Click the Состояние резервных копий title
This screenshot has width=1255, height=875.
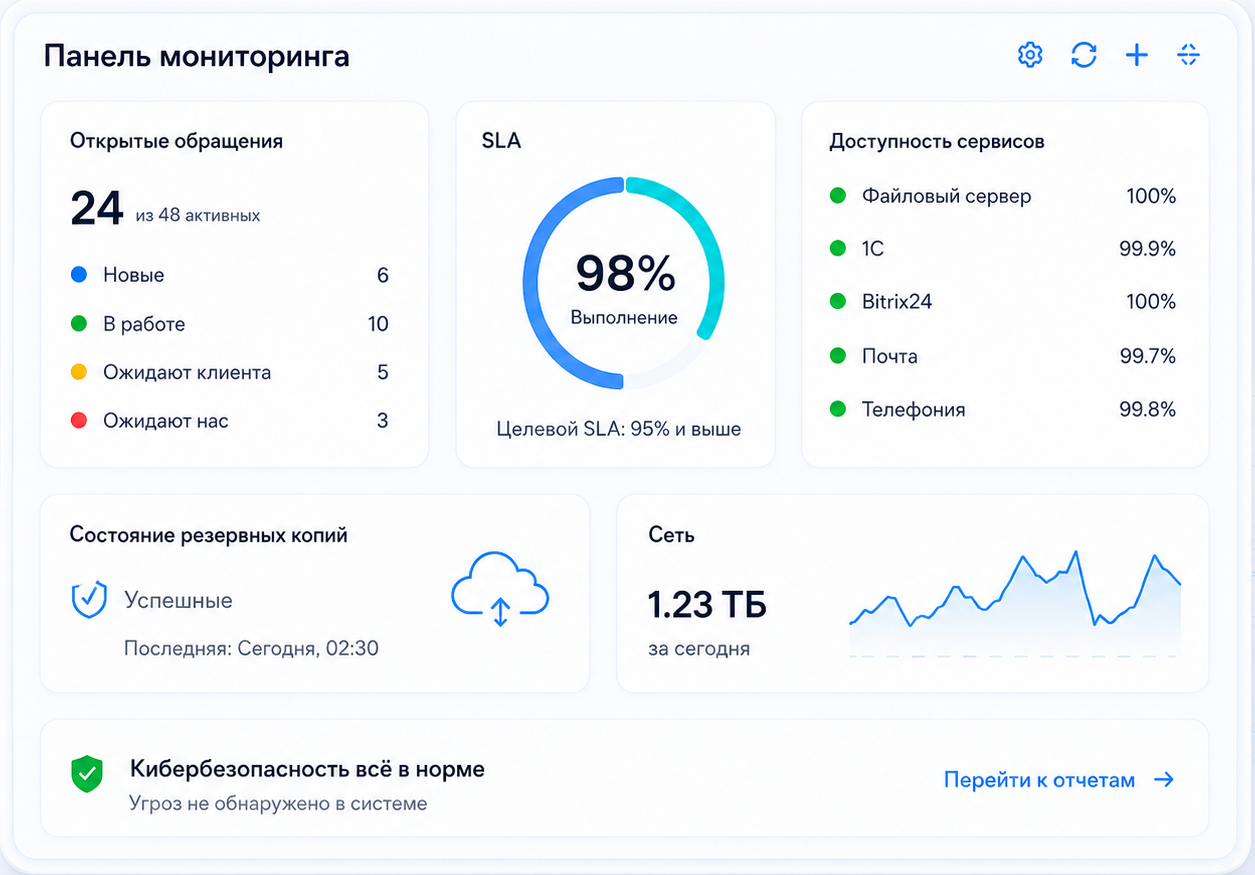pos(209,535)
